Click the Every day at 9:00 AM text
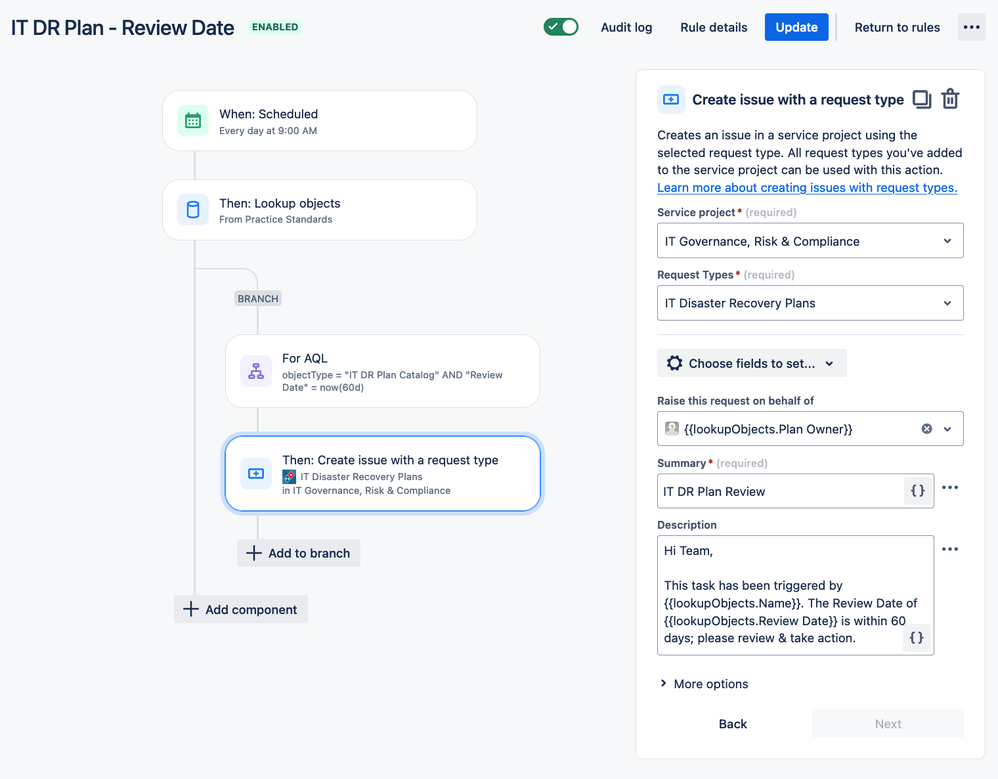 [268, 130]
